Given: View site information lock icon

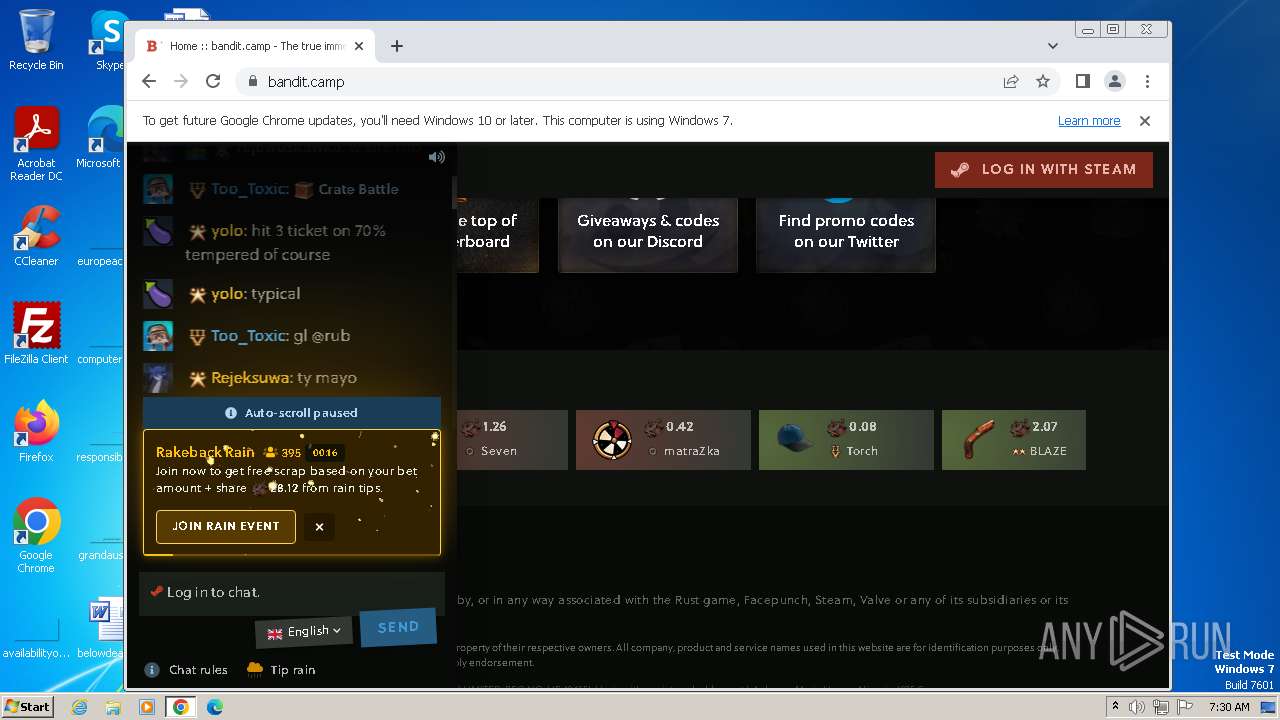Looking at the screenshot, I should (252, 82).
